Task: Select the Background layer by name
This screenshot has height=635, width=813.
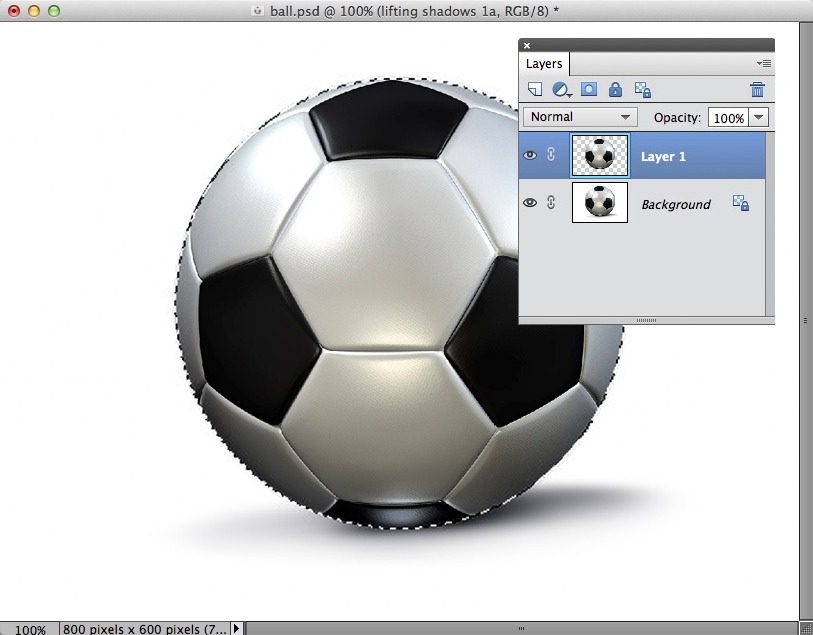Action: [x=675, y=204]
